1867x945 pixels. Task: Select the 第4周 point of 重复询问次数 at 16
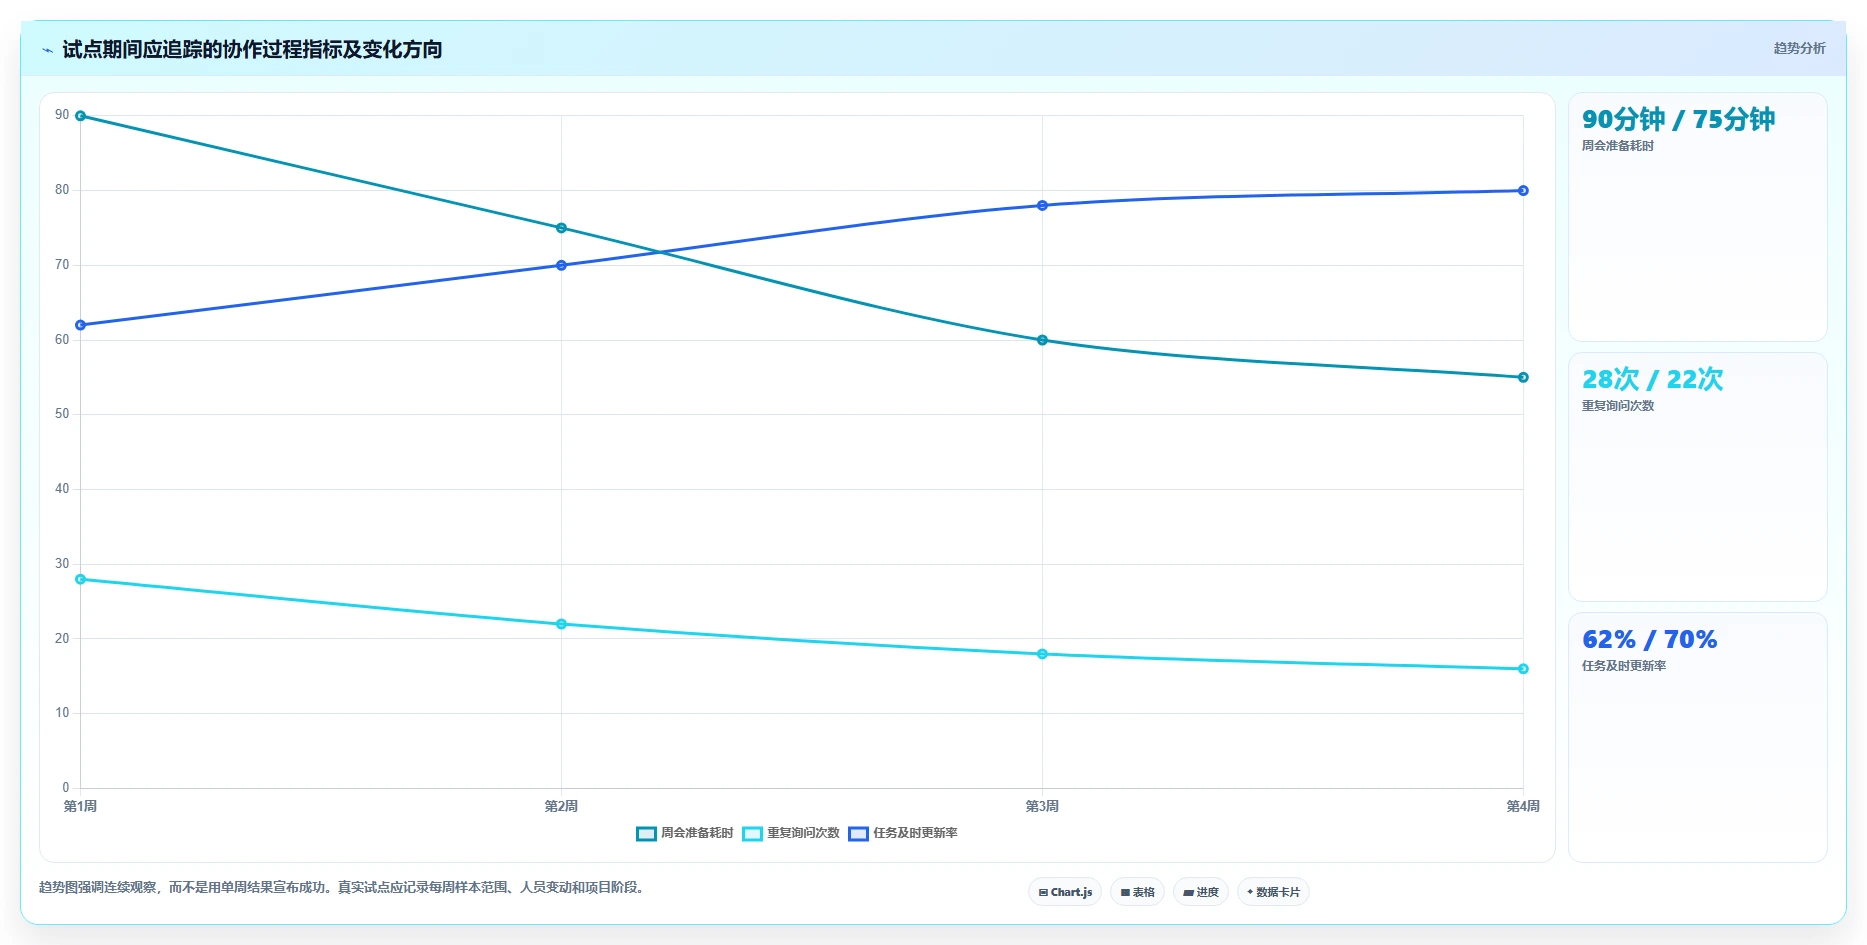tap(1523, 669)
